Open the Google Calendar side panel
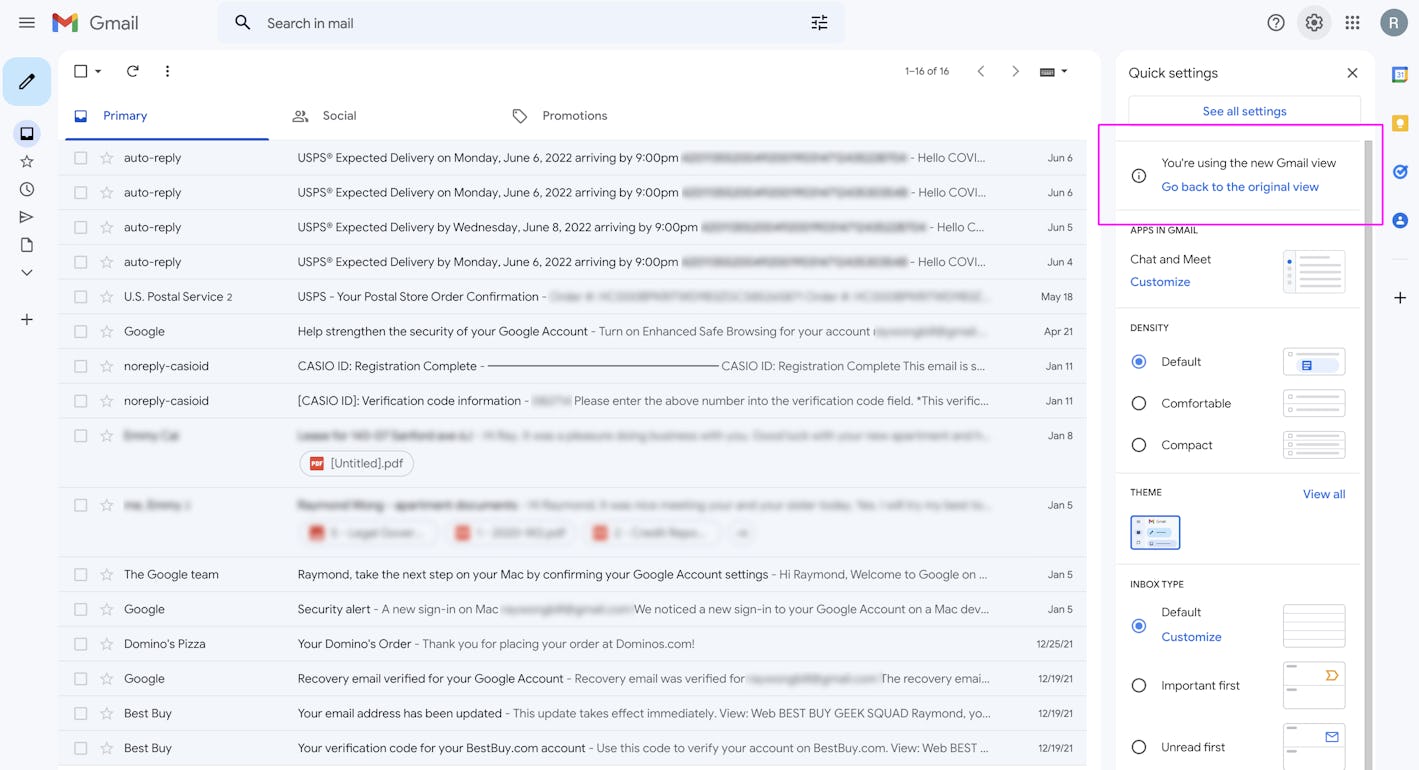1419x770 pixels. tap(1400, 73)
